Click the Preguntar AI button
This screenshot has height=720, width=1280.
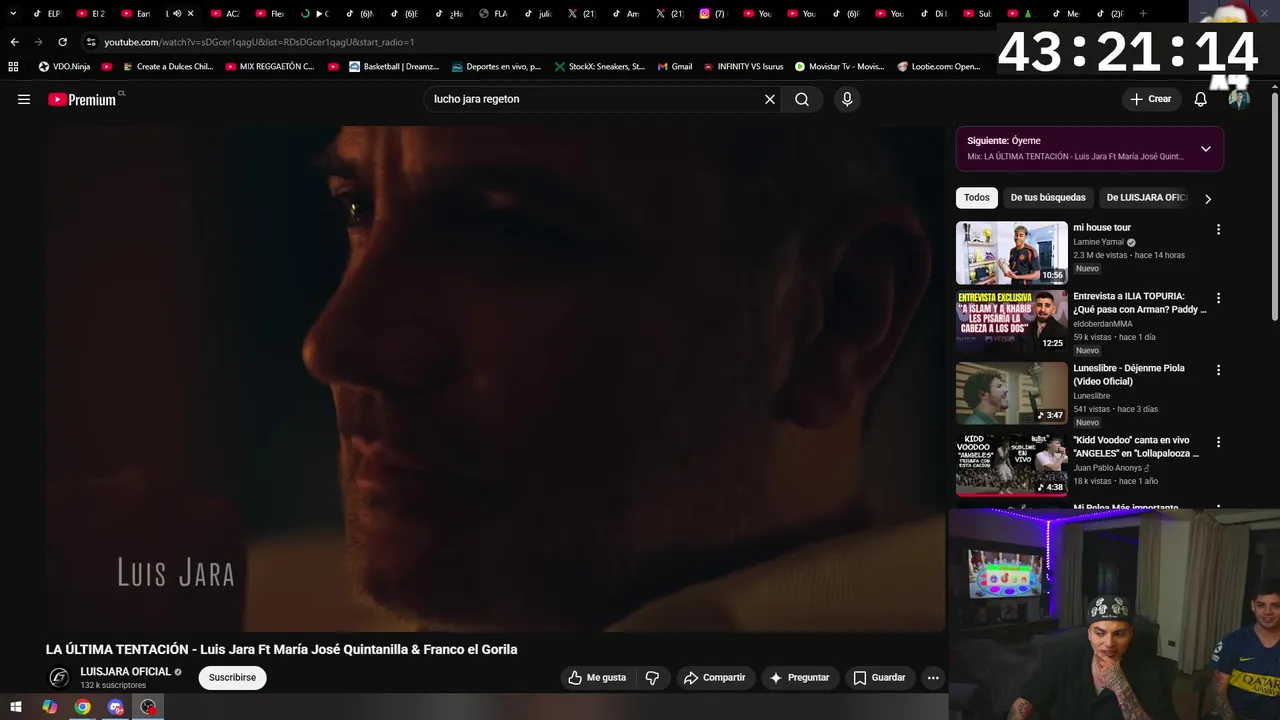[x=799, y=678]
